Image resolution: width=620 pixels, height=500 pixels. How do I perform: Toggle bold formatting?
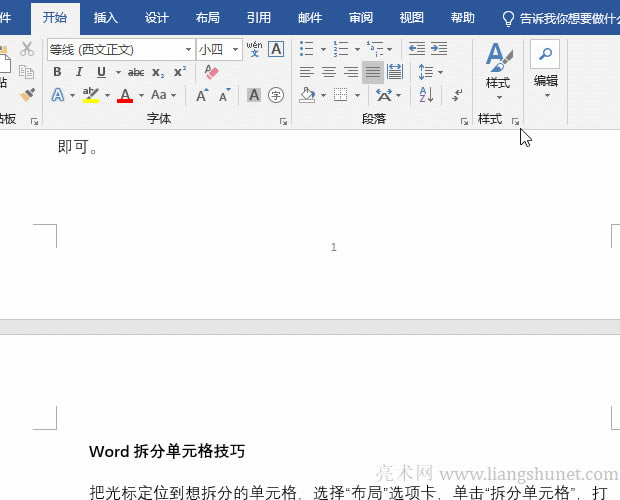tap(57, 72)
